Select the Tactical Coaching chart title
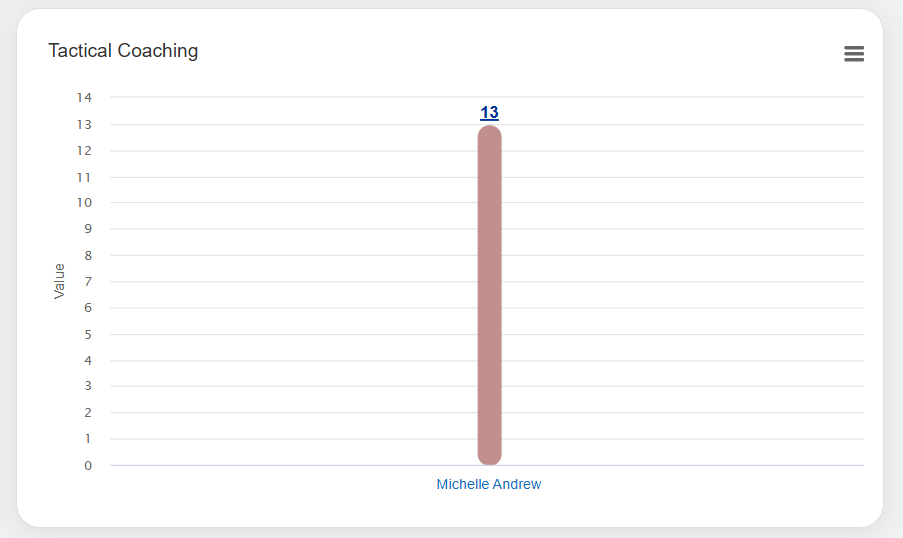The height and width of the screenshot is (538, 903). coord(123,51)
